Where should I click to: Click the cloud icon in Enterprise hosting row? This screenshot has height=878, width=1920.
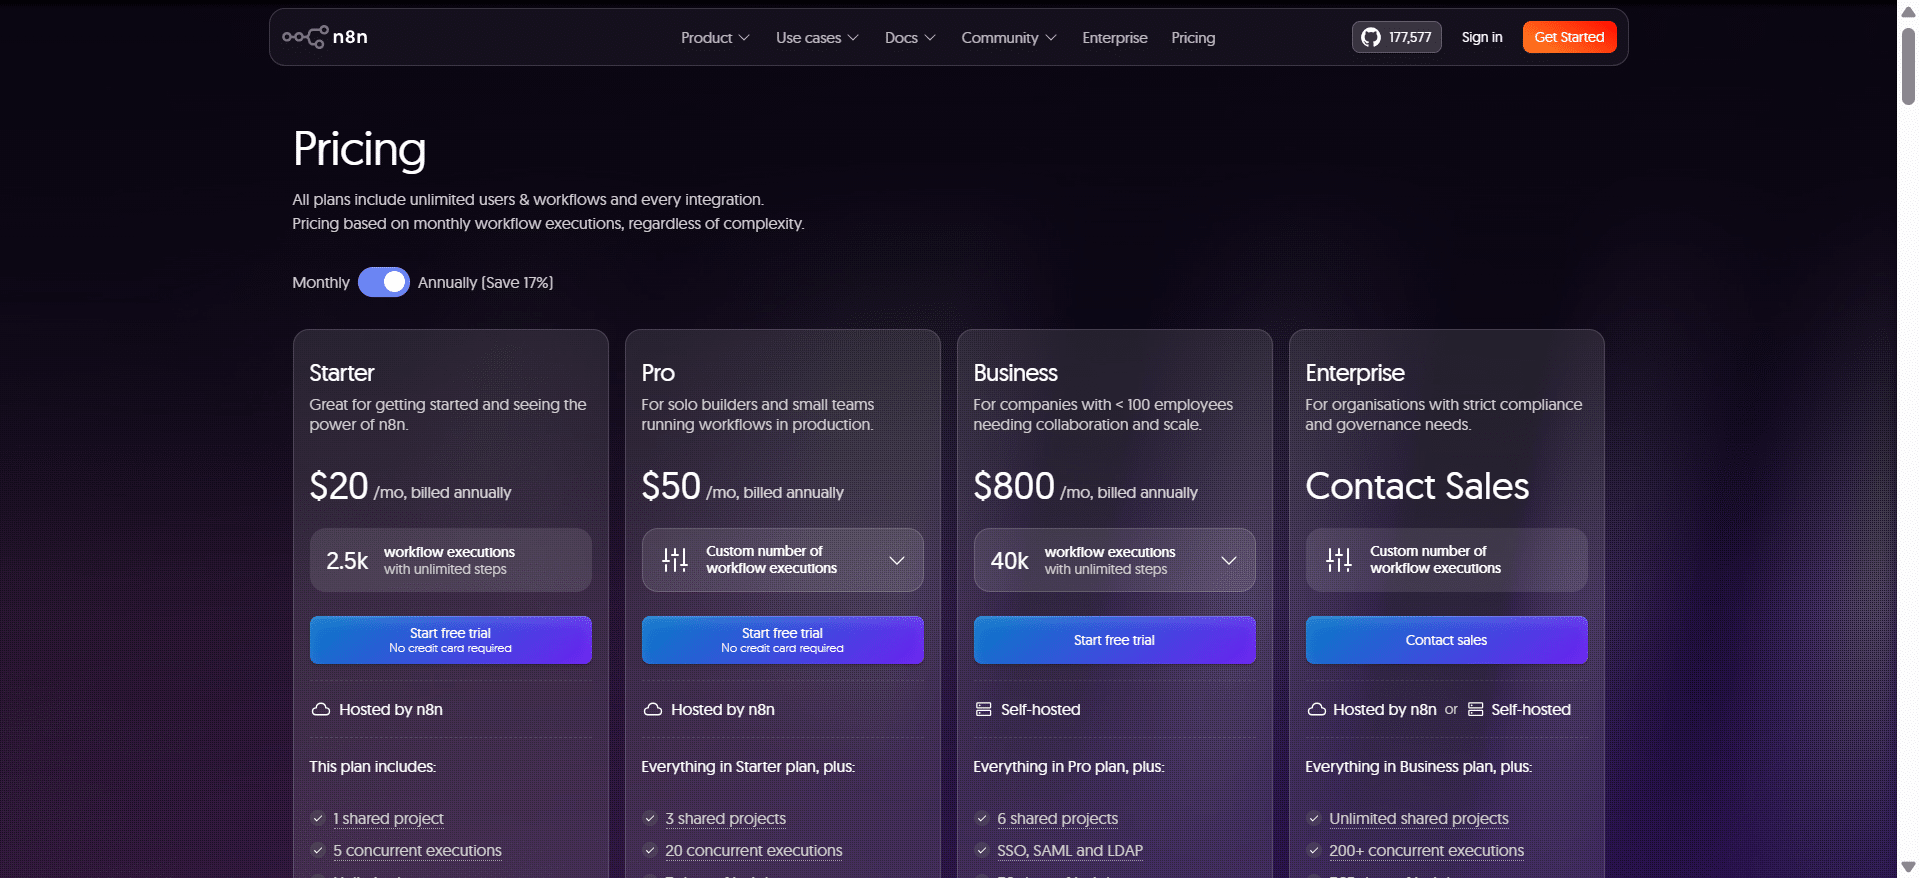coord(1317,709)
